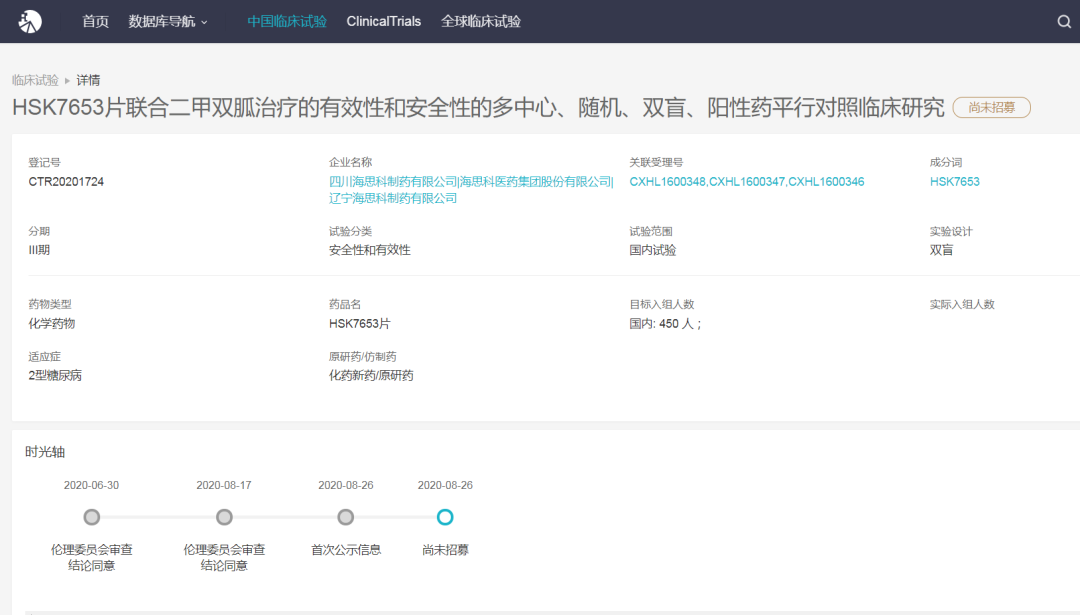The width and height of the screenshot is (1080, 615).
Task: Select the 中国临床试验 tab
Action: [x=287, y=21]
